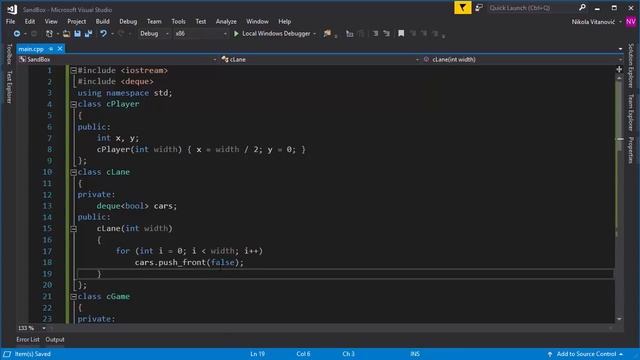640x360 pixels.
Task: Collapse the class cGame outline
Action: click(x=74, y=297)
